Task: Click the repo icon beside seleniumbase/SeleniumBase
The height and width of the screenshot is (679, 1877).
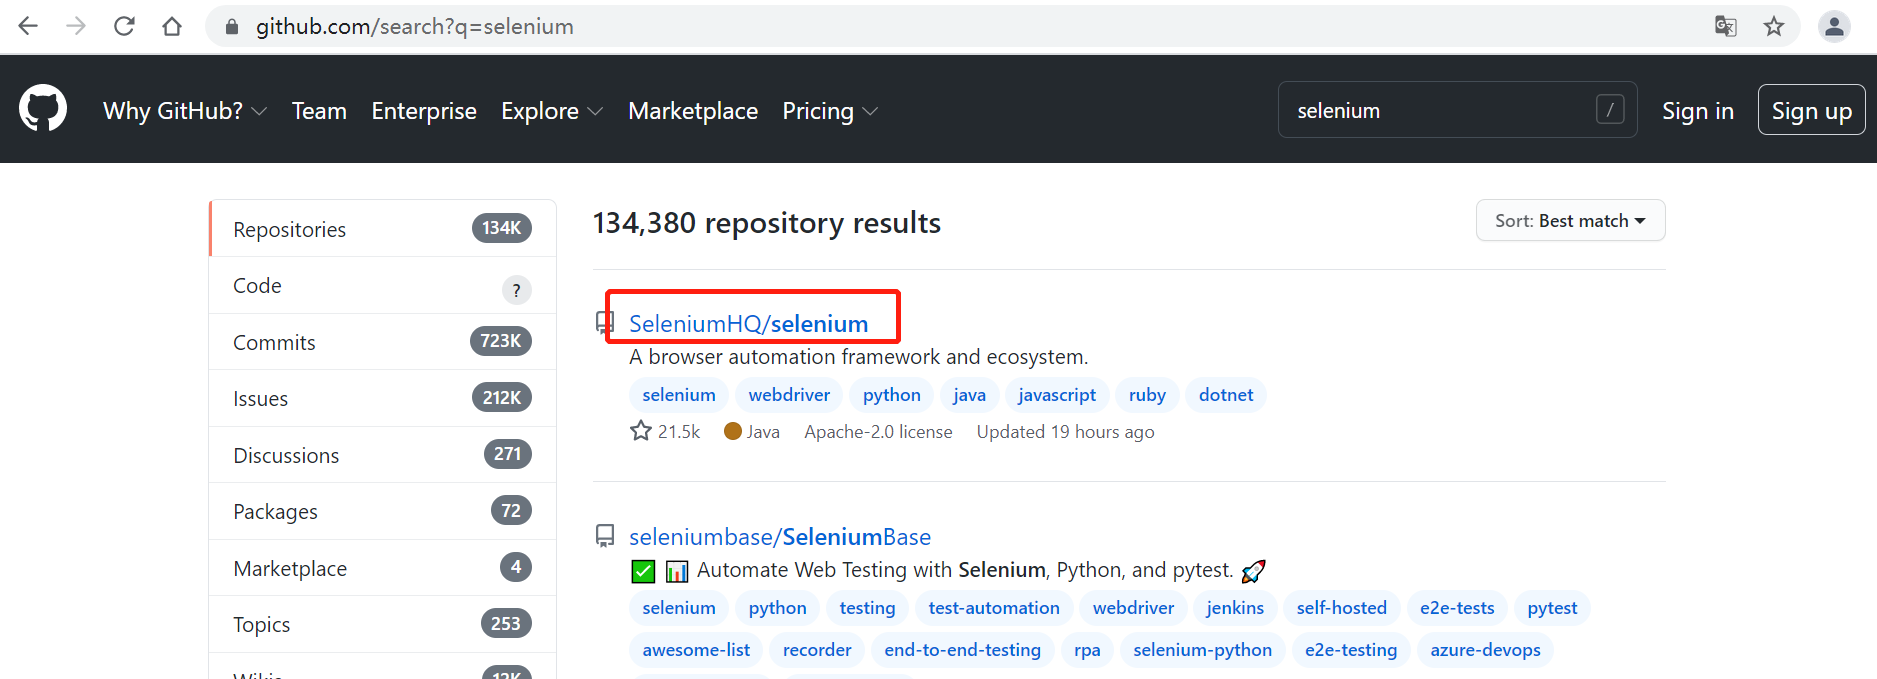Action: click(x=605, y=536)
